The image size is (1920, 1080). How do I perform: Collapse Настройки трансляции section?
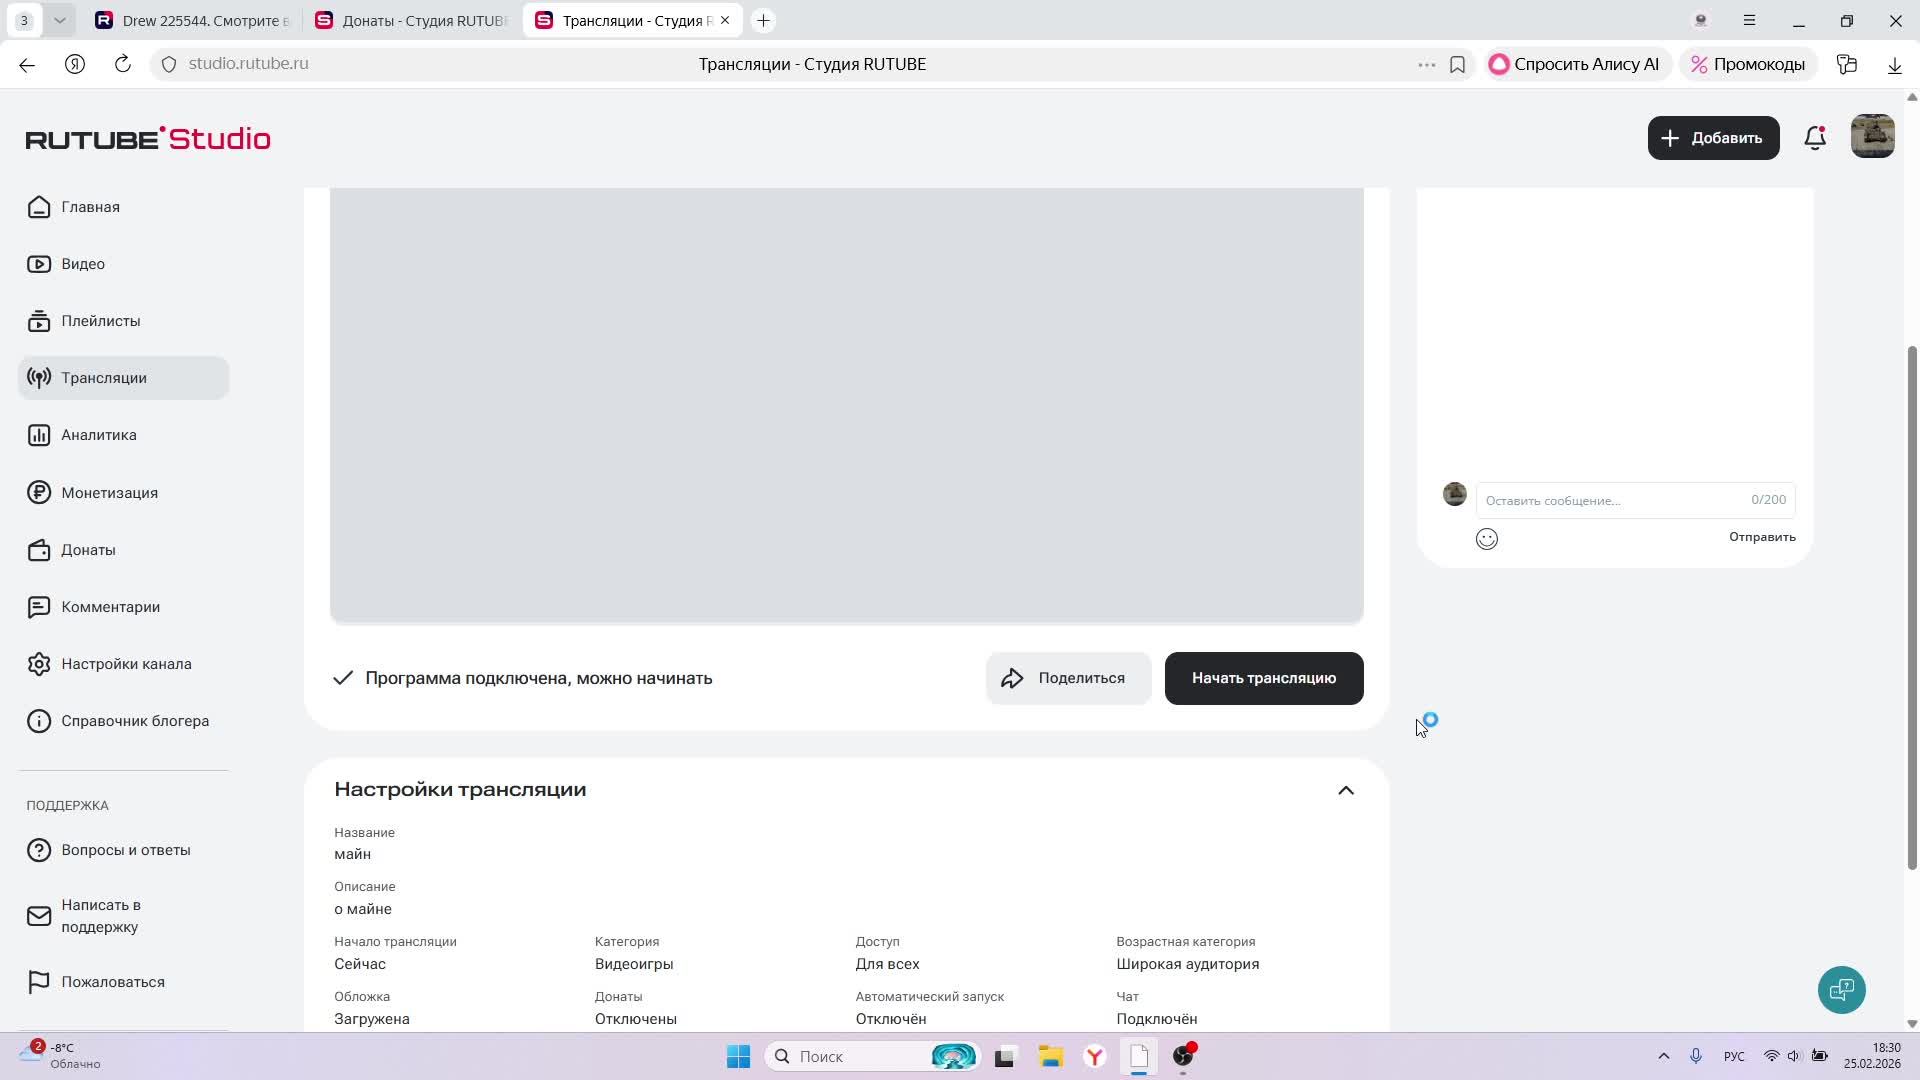(1346, 790)
